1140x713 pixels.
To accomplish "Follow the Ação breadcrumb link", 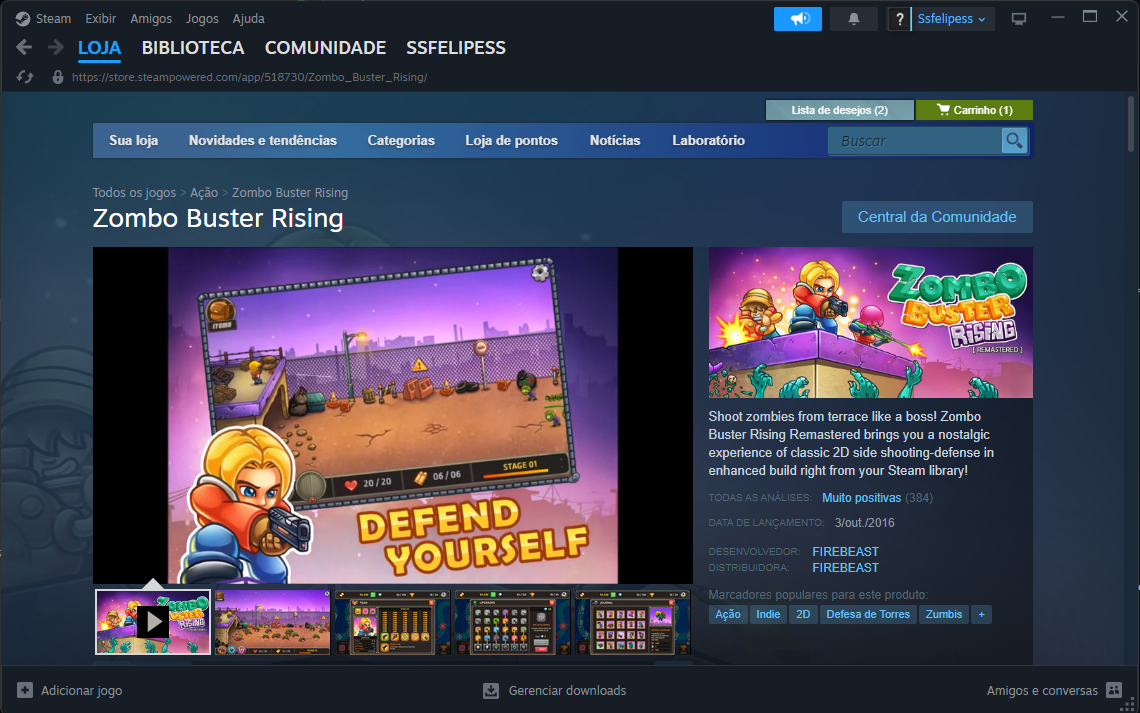I will (204, 193).
